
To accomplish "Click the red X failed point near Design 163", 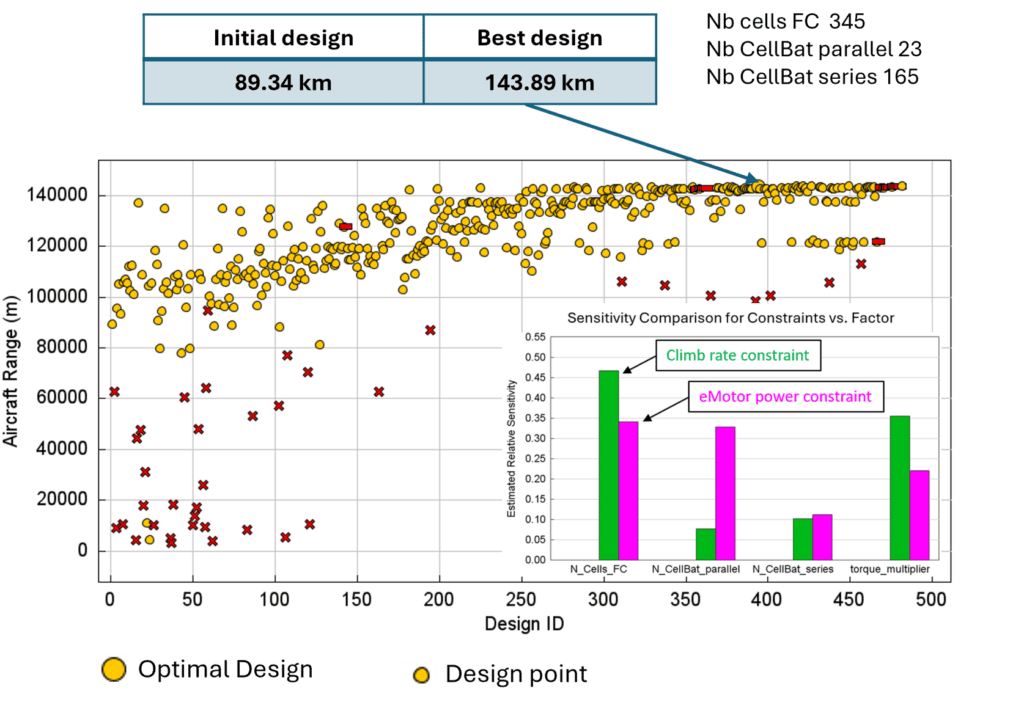I will pos(379,392).
